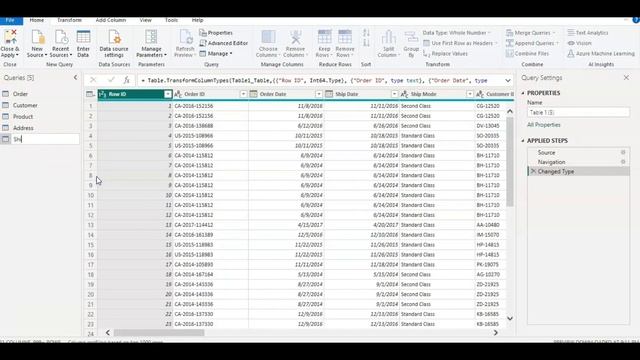Open Order Date column filter dropdown
Viewport: 640px width, 360px height.
319,94
